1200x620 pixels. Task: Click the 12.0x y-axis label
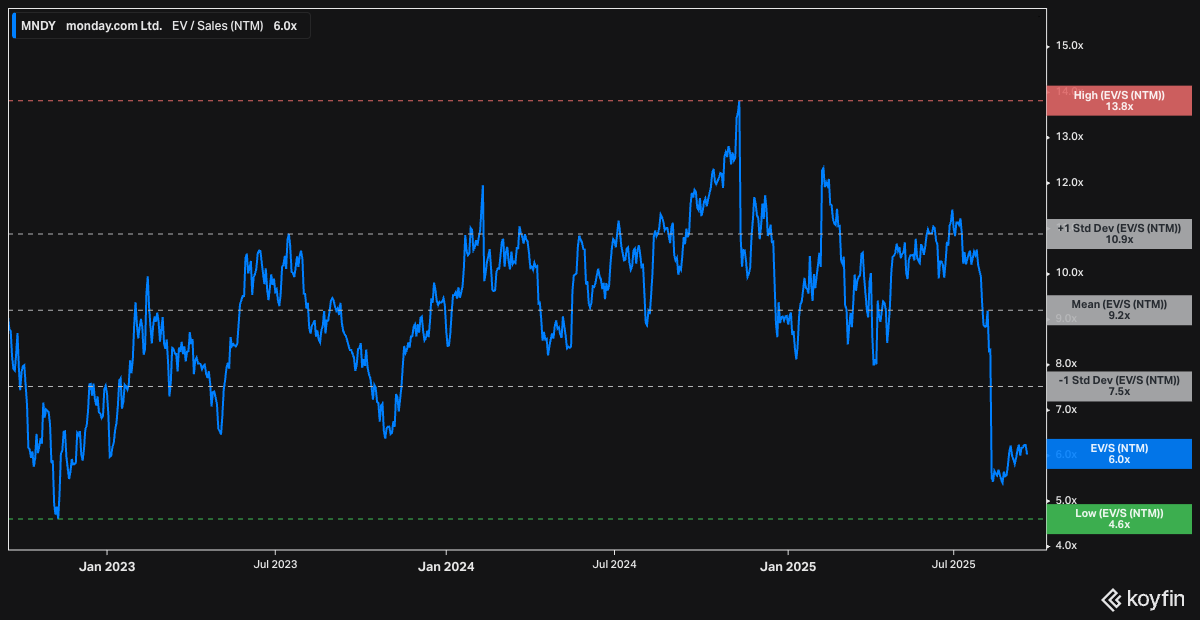(x=1070, y=182)
